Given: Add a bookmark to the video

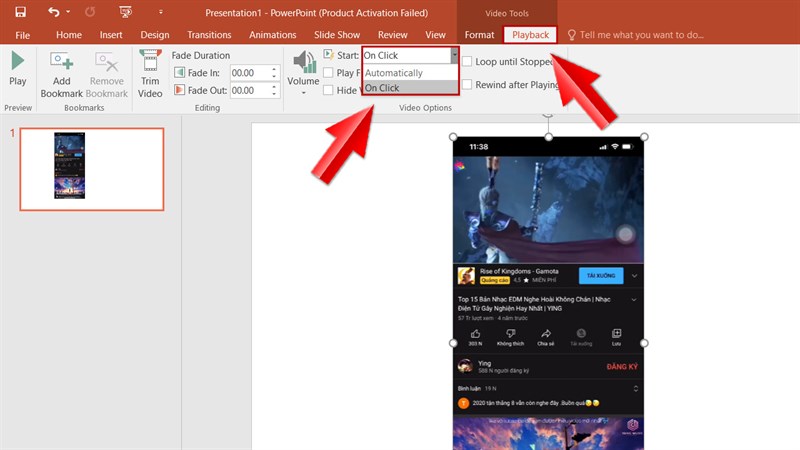Looking at the screenshot, I should tap(61, 74).
